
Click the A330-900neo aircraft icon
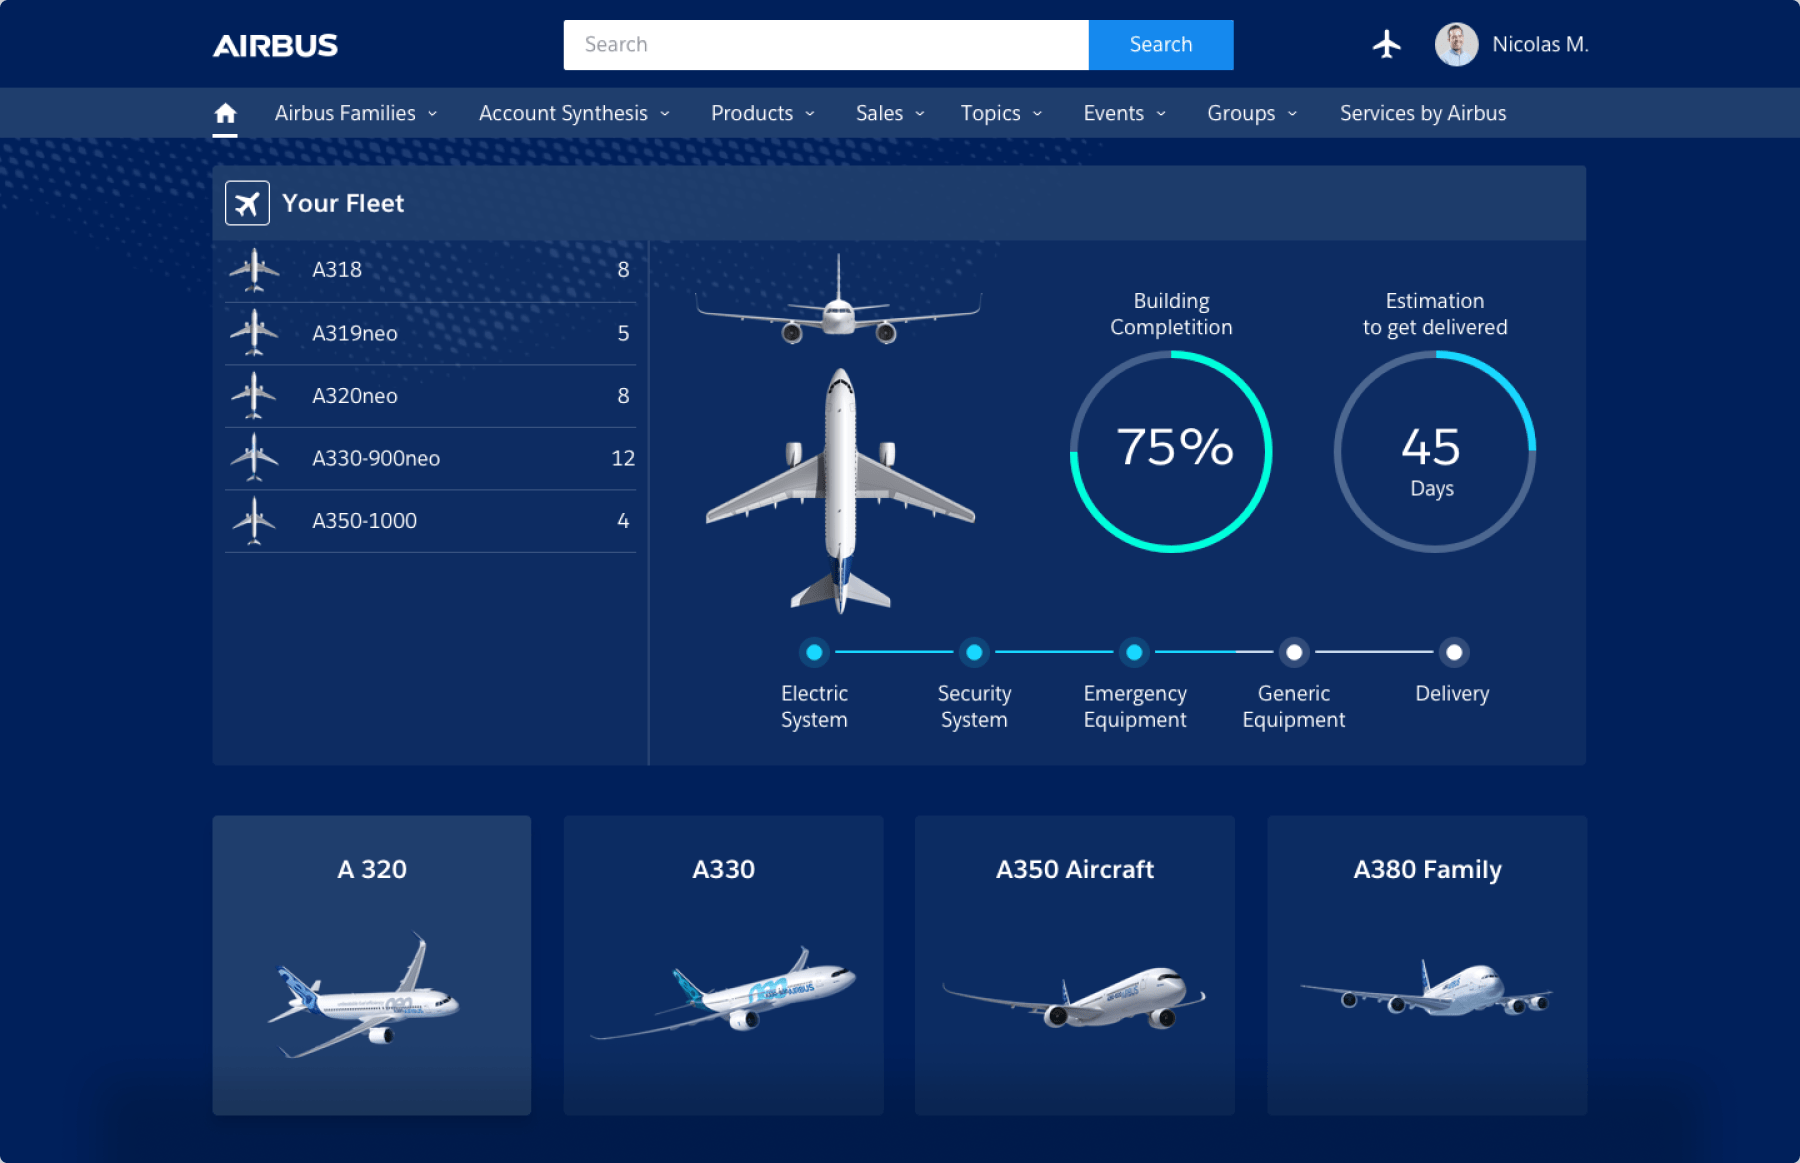click(x=254, y=458)
